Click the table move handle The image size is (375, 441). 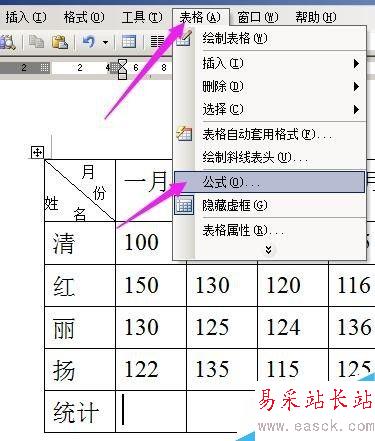pyautogui.click(x=37, y=153)
